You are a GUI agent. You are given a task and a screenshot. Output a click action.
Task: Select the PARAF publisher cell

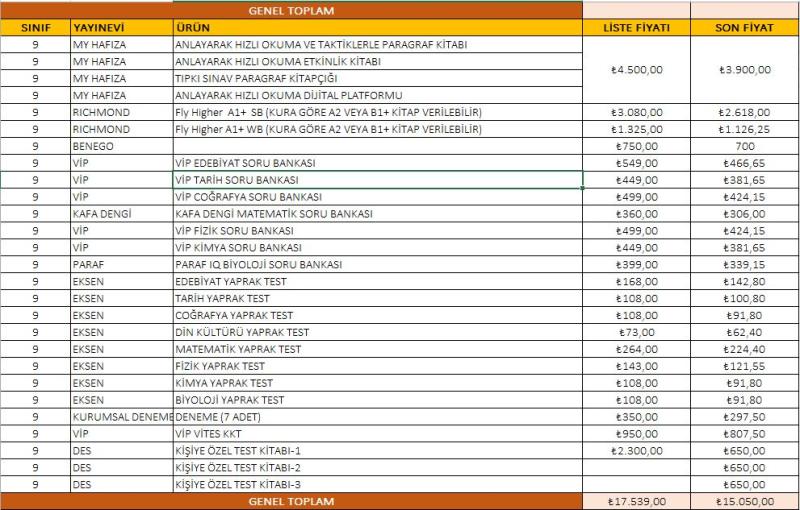coord(121,265)
